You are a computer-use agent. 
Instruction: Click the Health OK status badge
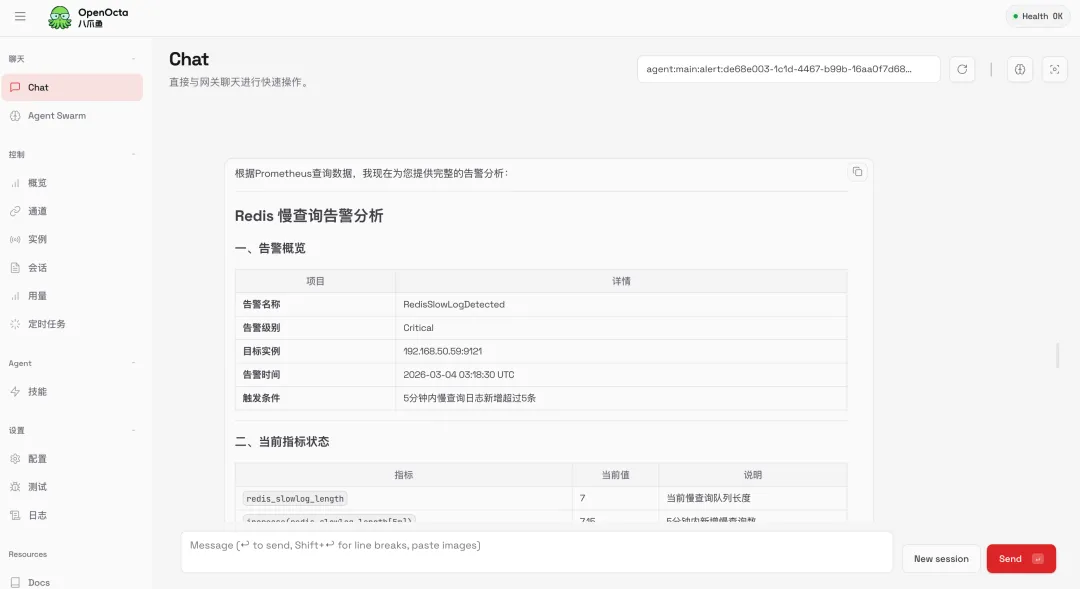point(1036,16)
